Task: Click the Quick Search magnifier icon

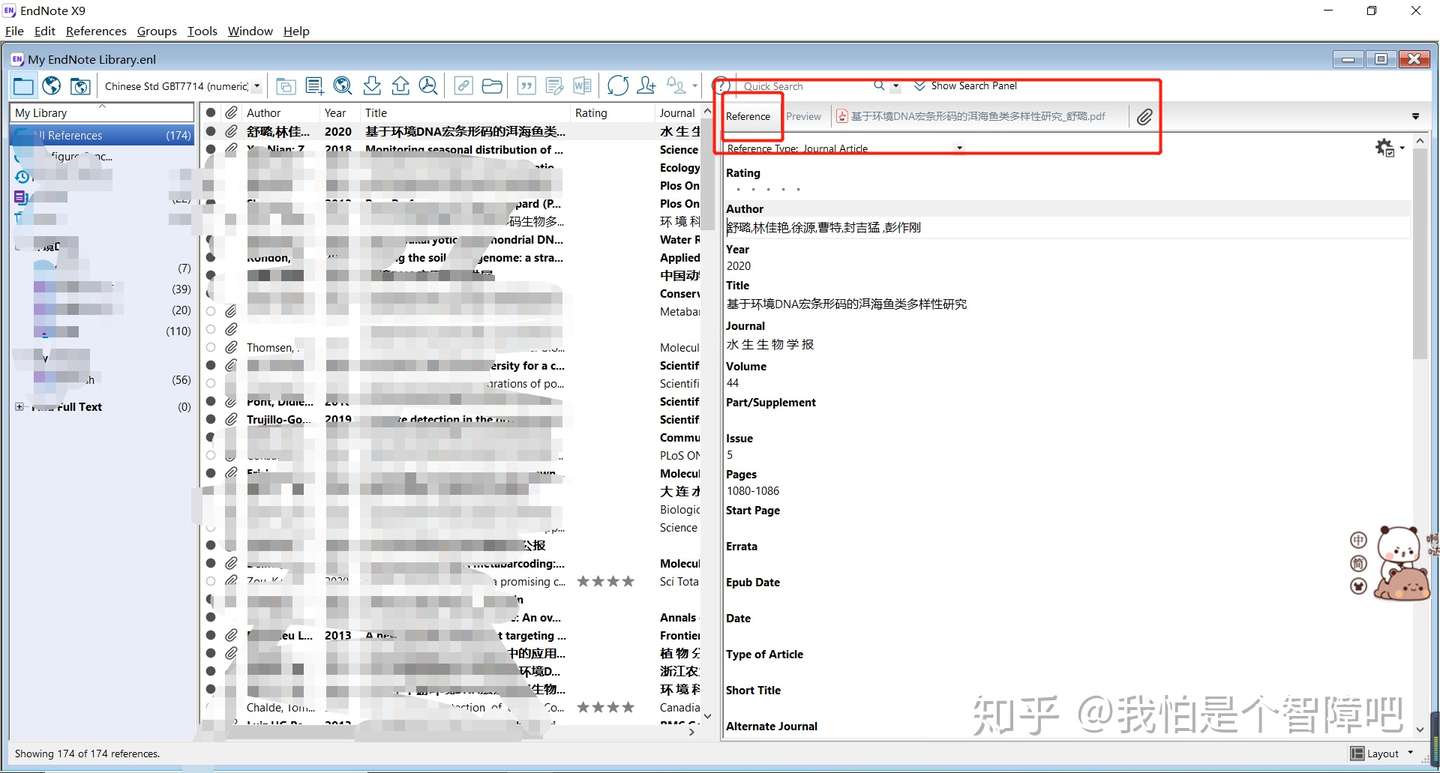Action: click(x=879, y=86)
